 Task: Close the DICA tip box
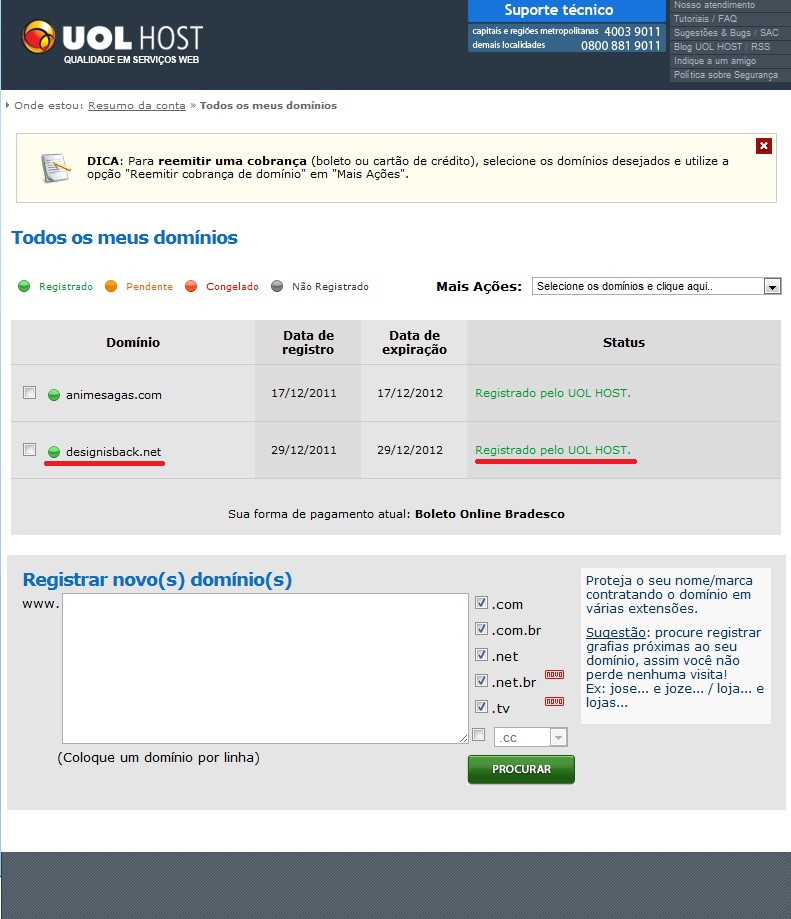click(x=763, y=146)
